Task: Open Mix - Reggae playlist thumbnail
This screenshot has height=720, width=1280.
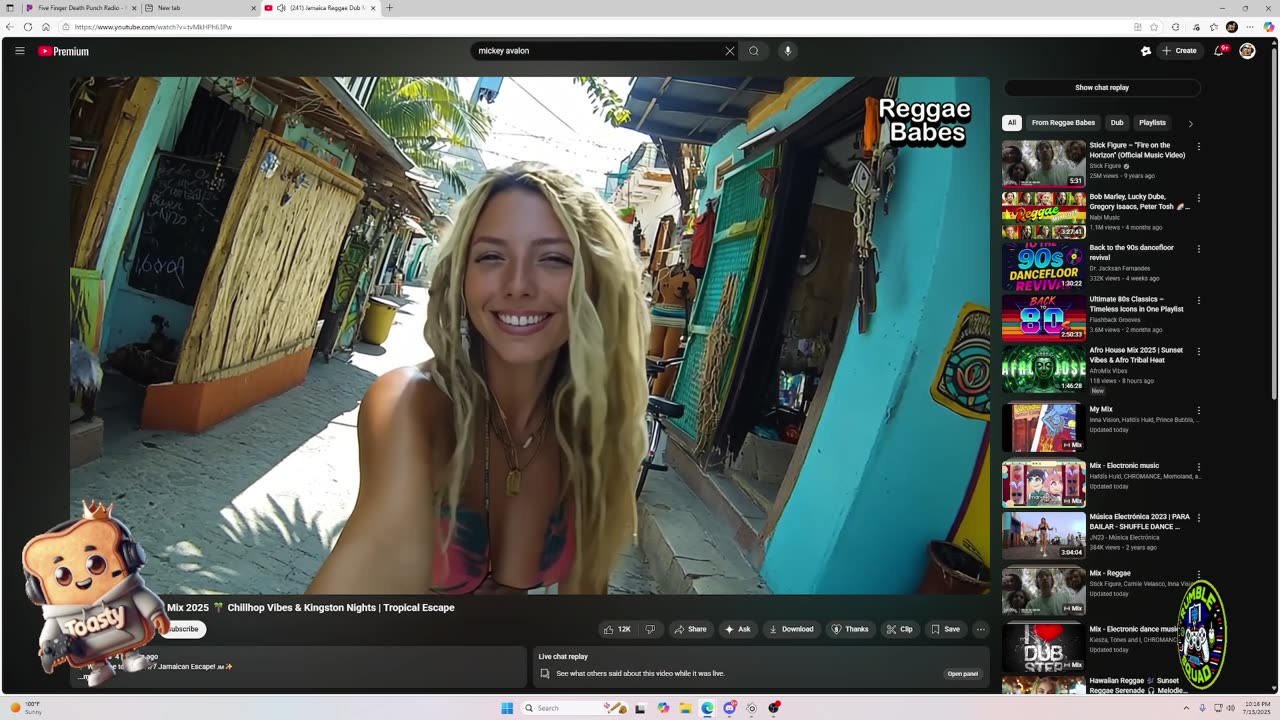Action: coord(1044,591)
